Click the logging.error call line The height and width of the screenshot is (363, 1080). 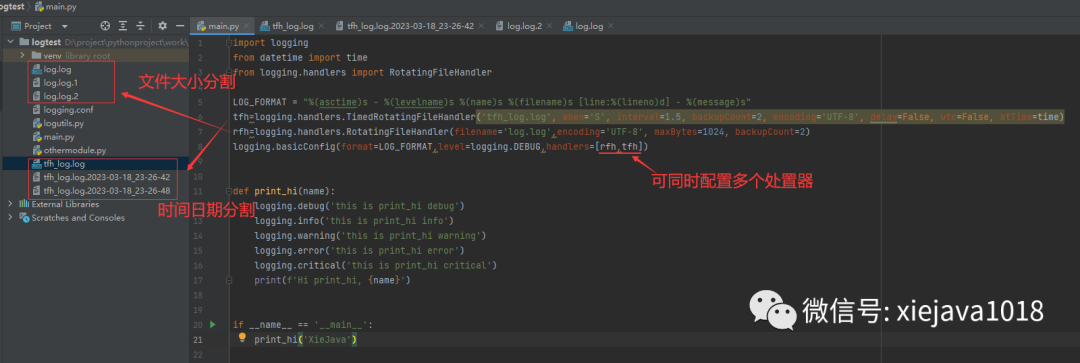[360, 250]
